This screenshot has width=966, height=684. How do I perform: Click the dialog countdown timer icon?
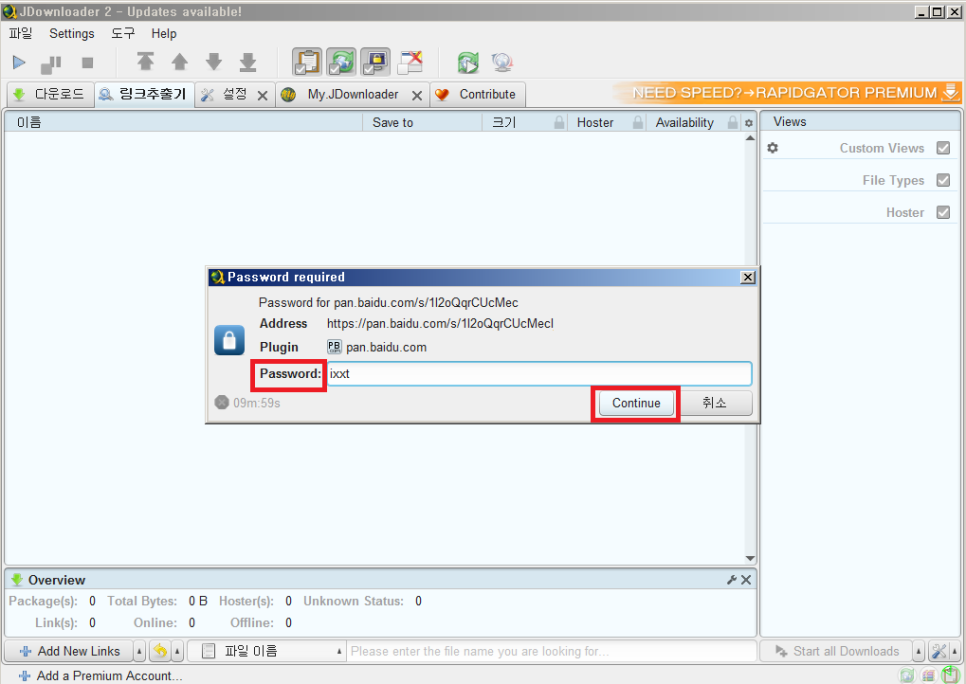coord(222,402)
